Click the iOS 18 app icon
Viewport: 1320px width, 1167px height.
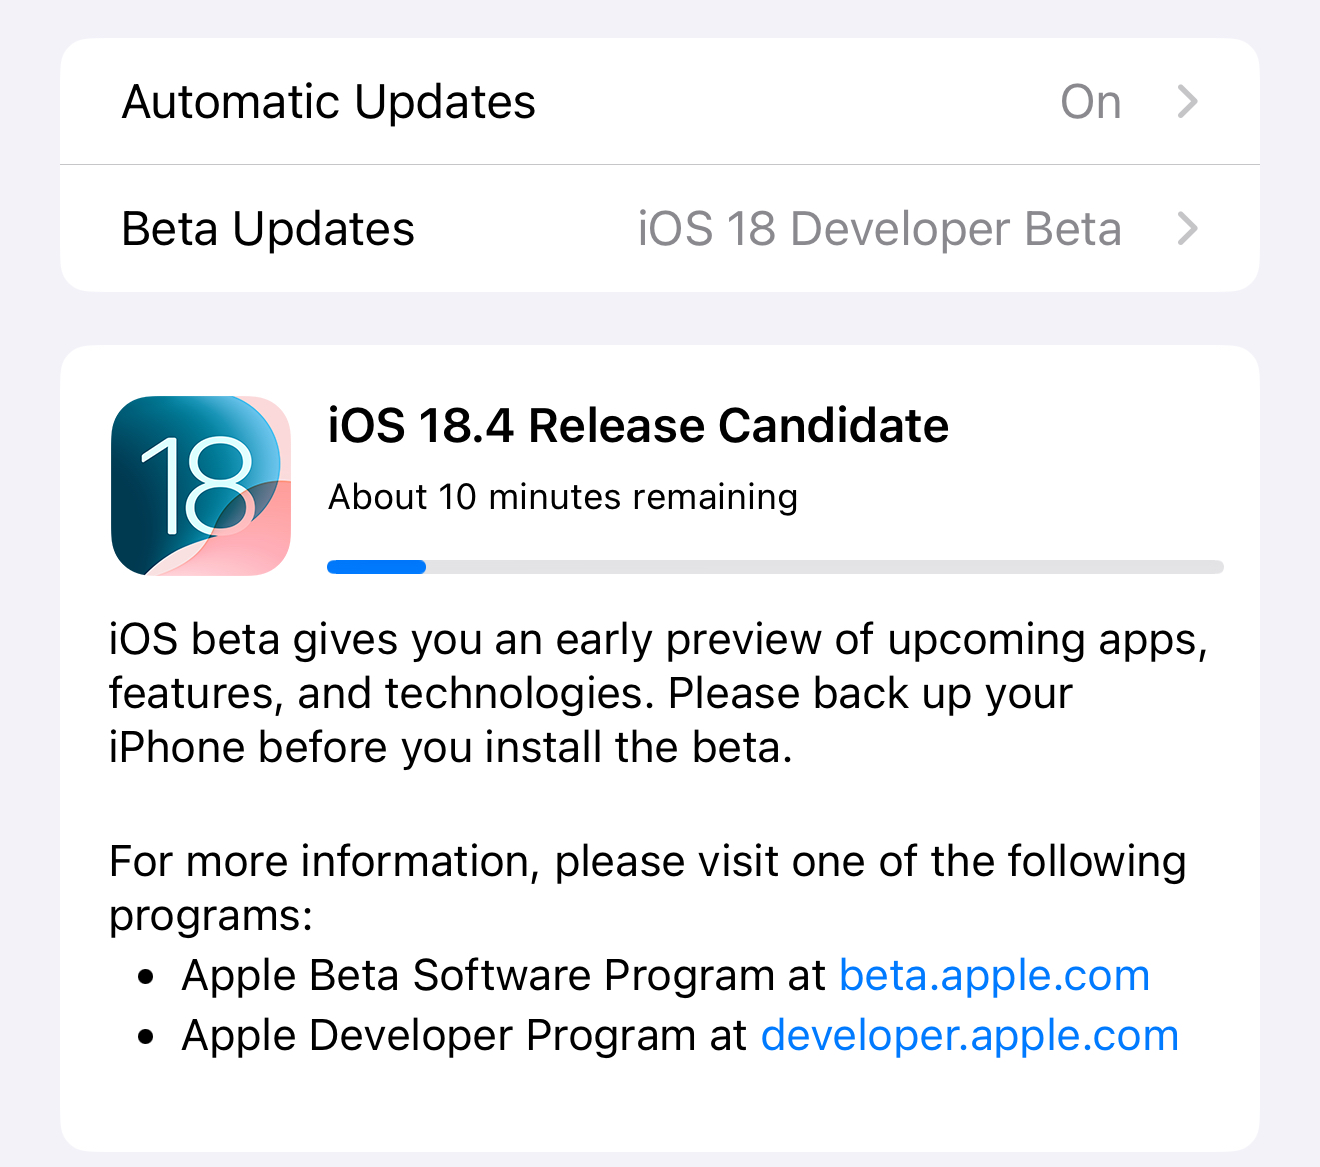click(201, 486)
